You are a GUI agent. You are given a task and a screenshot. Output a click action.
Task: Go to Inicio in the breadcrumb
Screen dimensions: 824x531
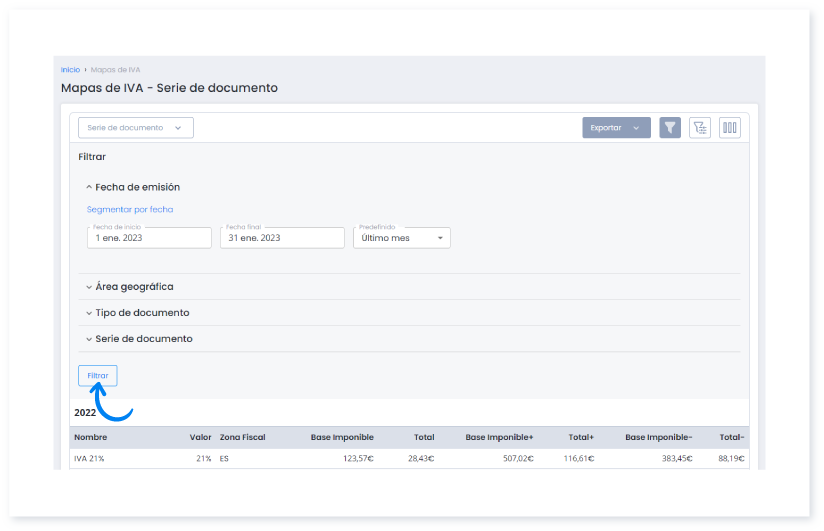click(x=70, y=70)
